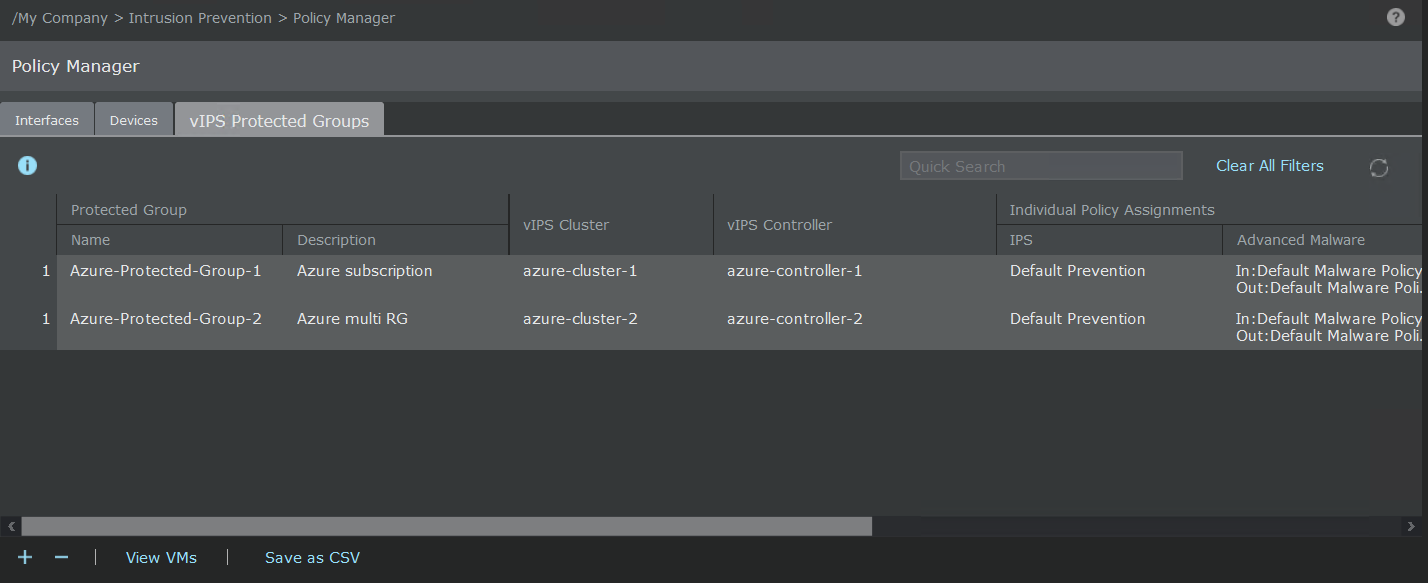Click Default Prevention in the Azure-Protected-Group-1 row
This screenshot has width=1428, height=583.
click(x=1078, y=271)
